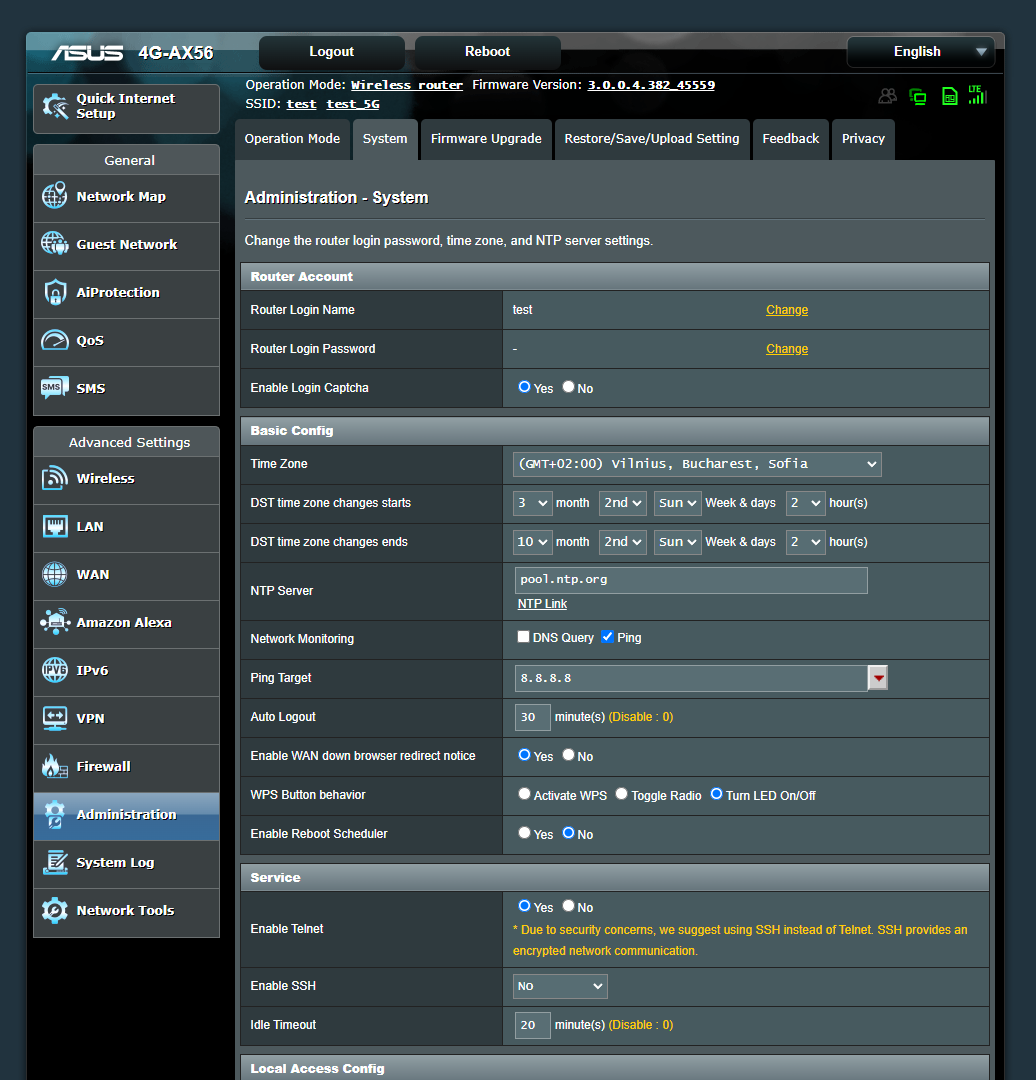Select Activate WPS button behavior

click(x=524, y=794)
